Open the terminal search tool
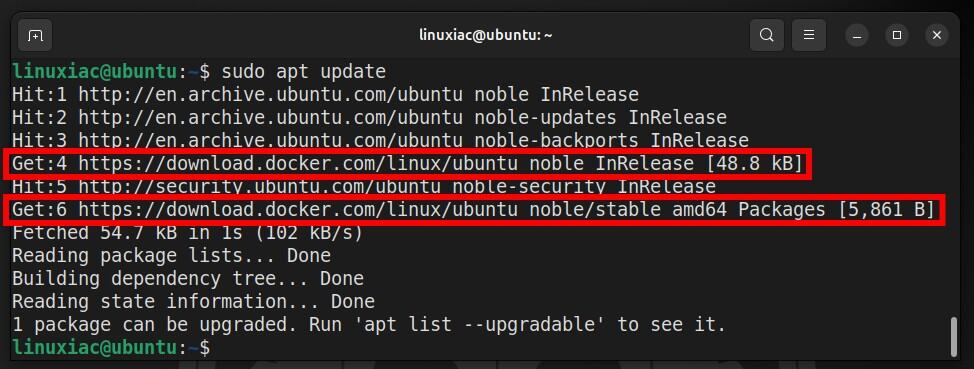 tap(767, 35)
